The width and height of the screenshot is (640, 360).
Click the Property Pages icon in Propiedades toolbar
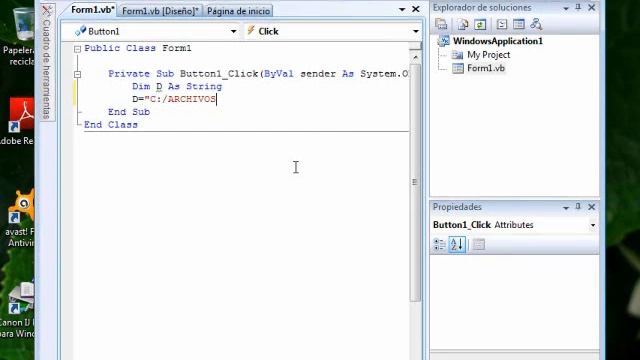coord(478,244)
